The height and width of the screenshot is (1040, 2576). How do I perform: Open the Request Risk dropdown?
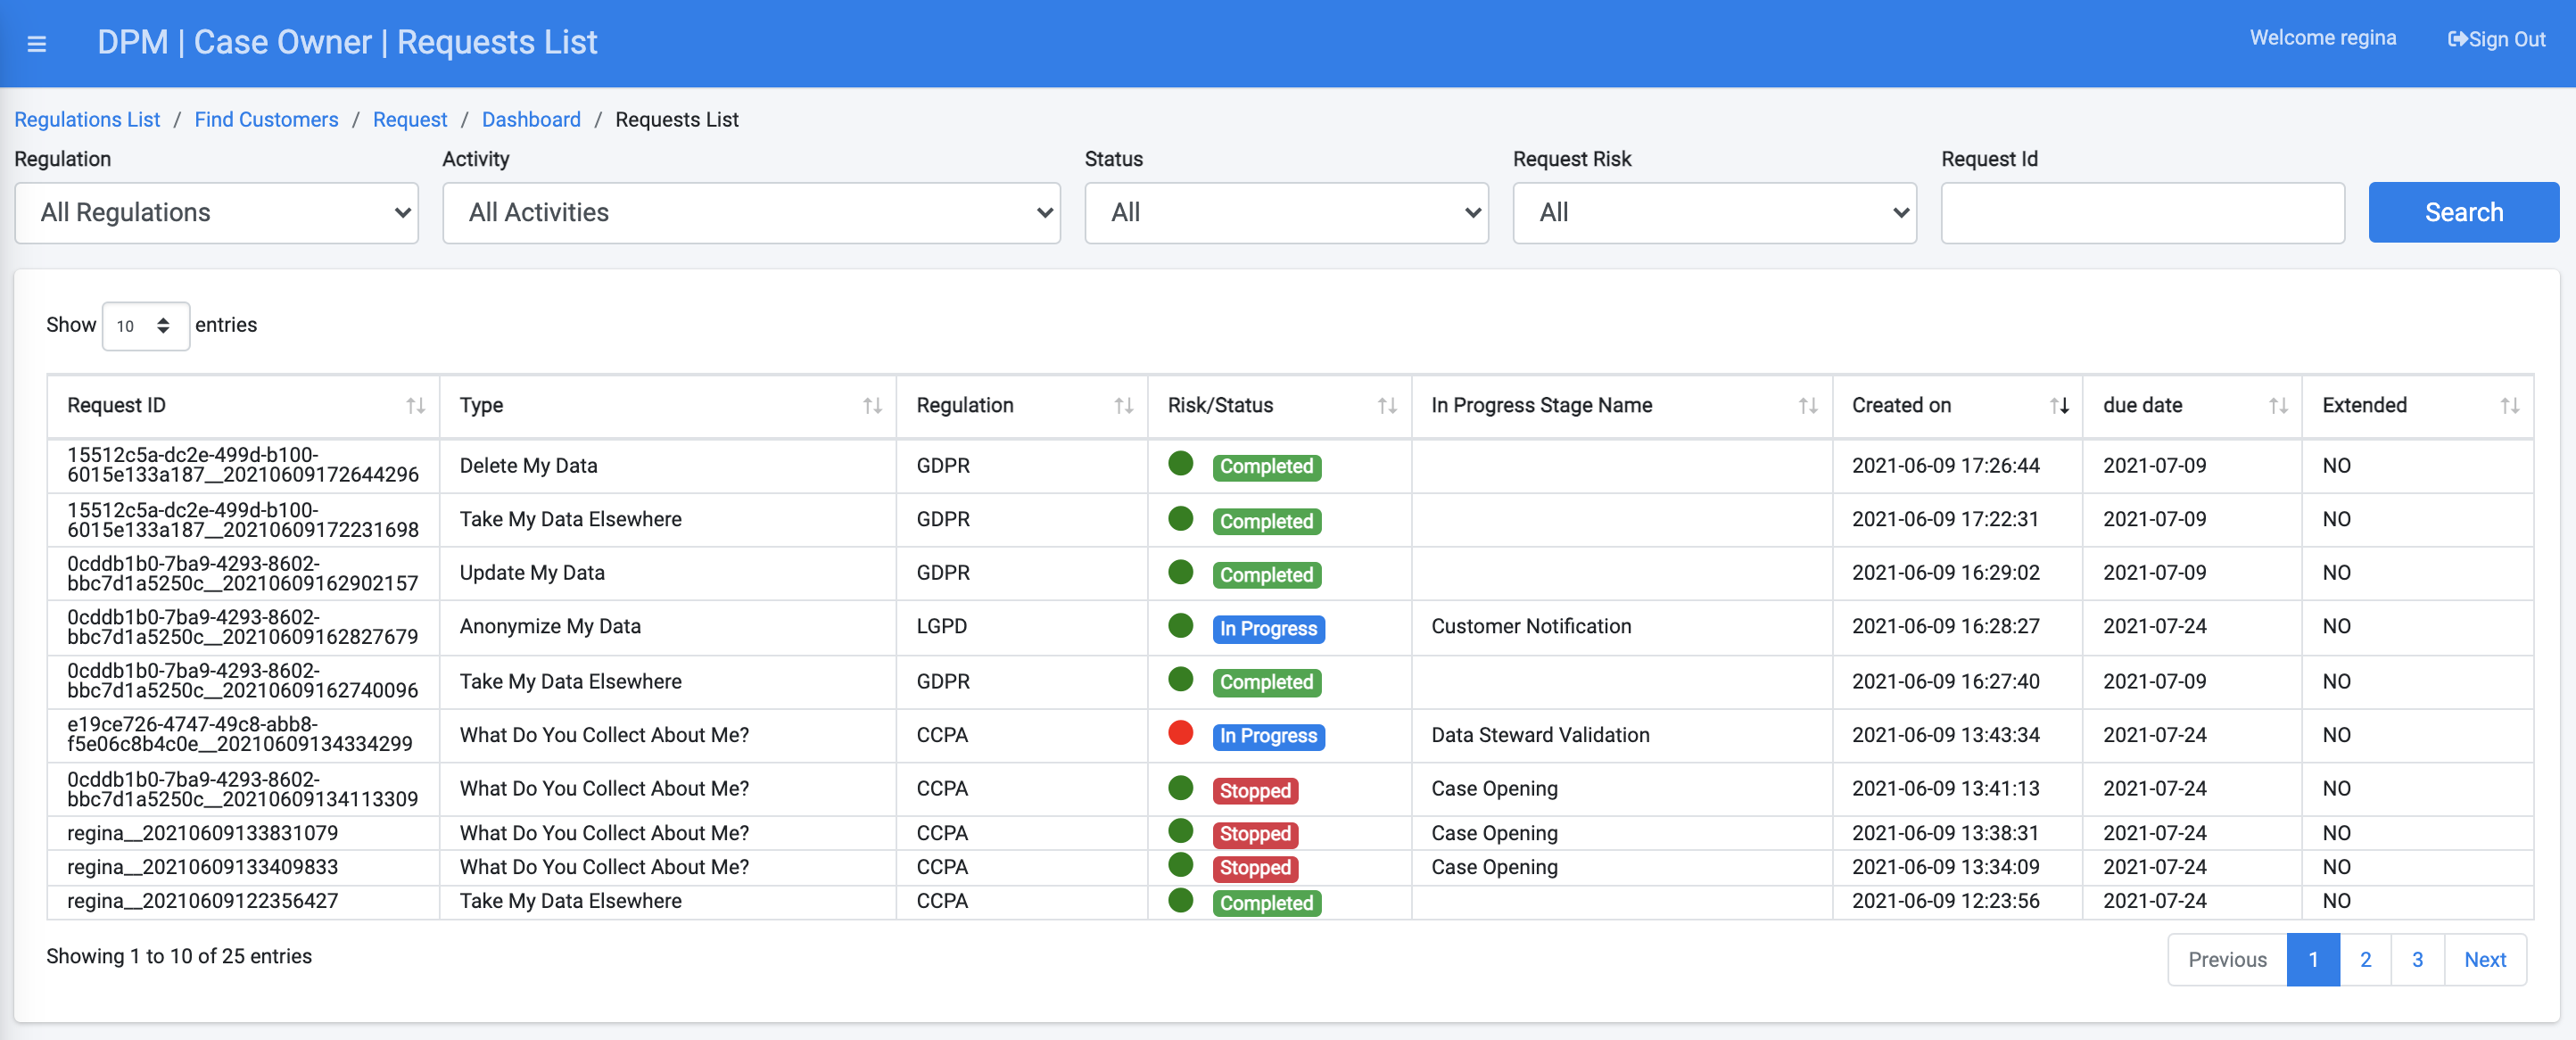click(x=1714, y=213)
